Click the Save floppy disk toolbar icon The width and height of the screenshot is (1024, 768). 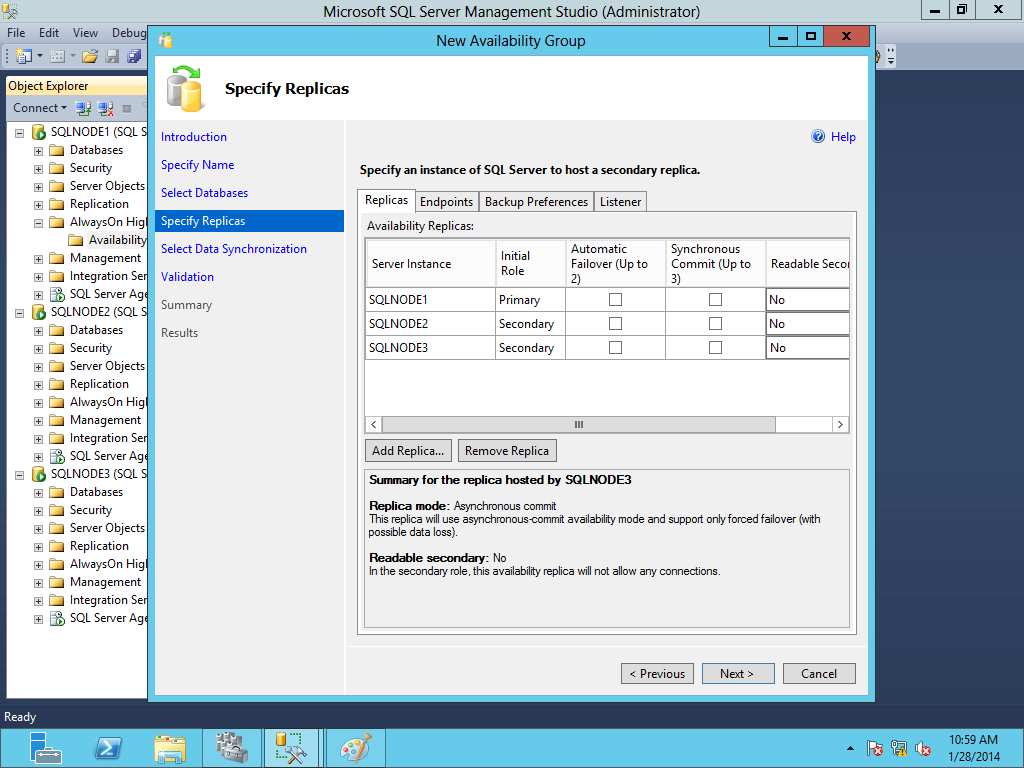click(x=112, y=57)
